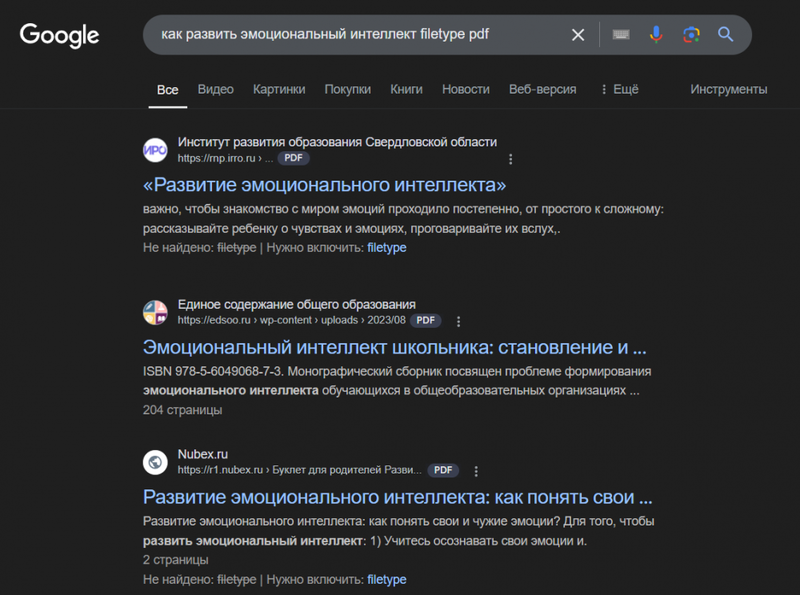Start voice search with microphone icon
The image size is (800, 595).
(656, 34)
